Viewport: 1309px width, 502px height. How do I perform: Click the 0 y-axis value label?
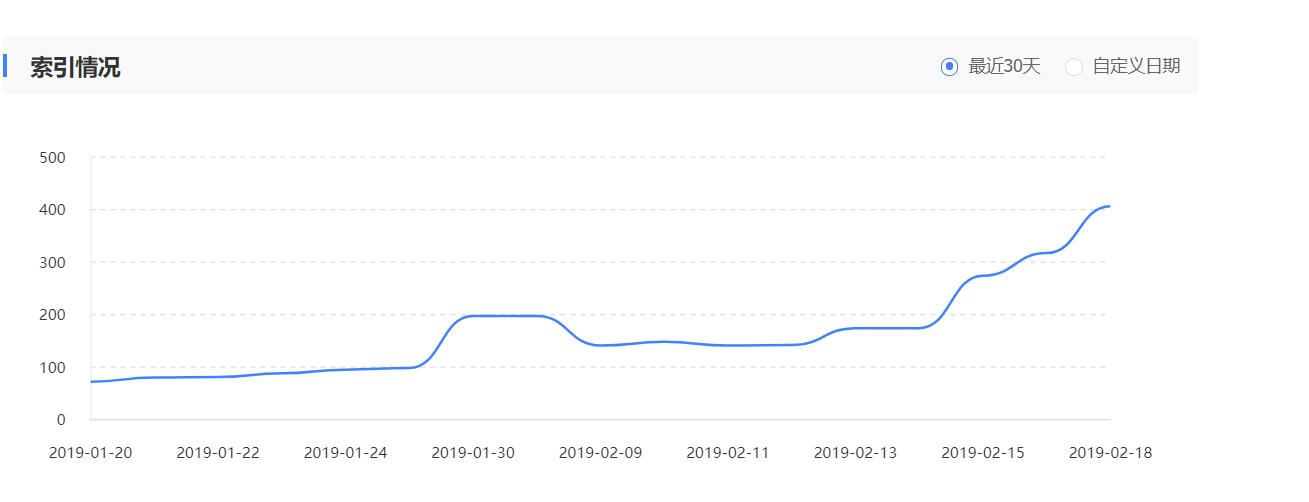click(x=60, y=420)
